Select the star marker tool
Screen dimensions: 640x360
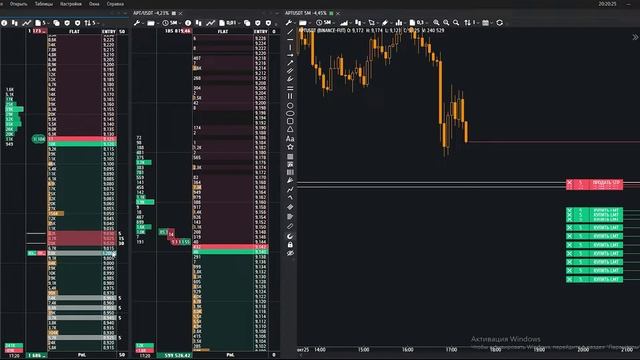(x=290, y=147)
